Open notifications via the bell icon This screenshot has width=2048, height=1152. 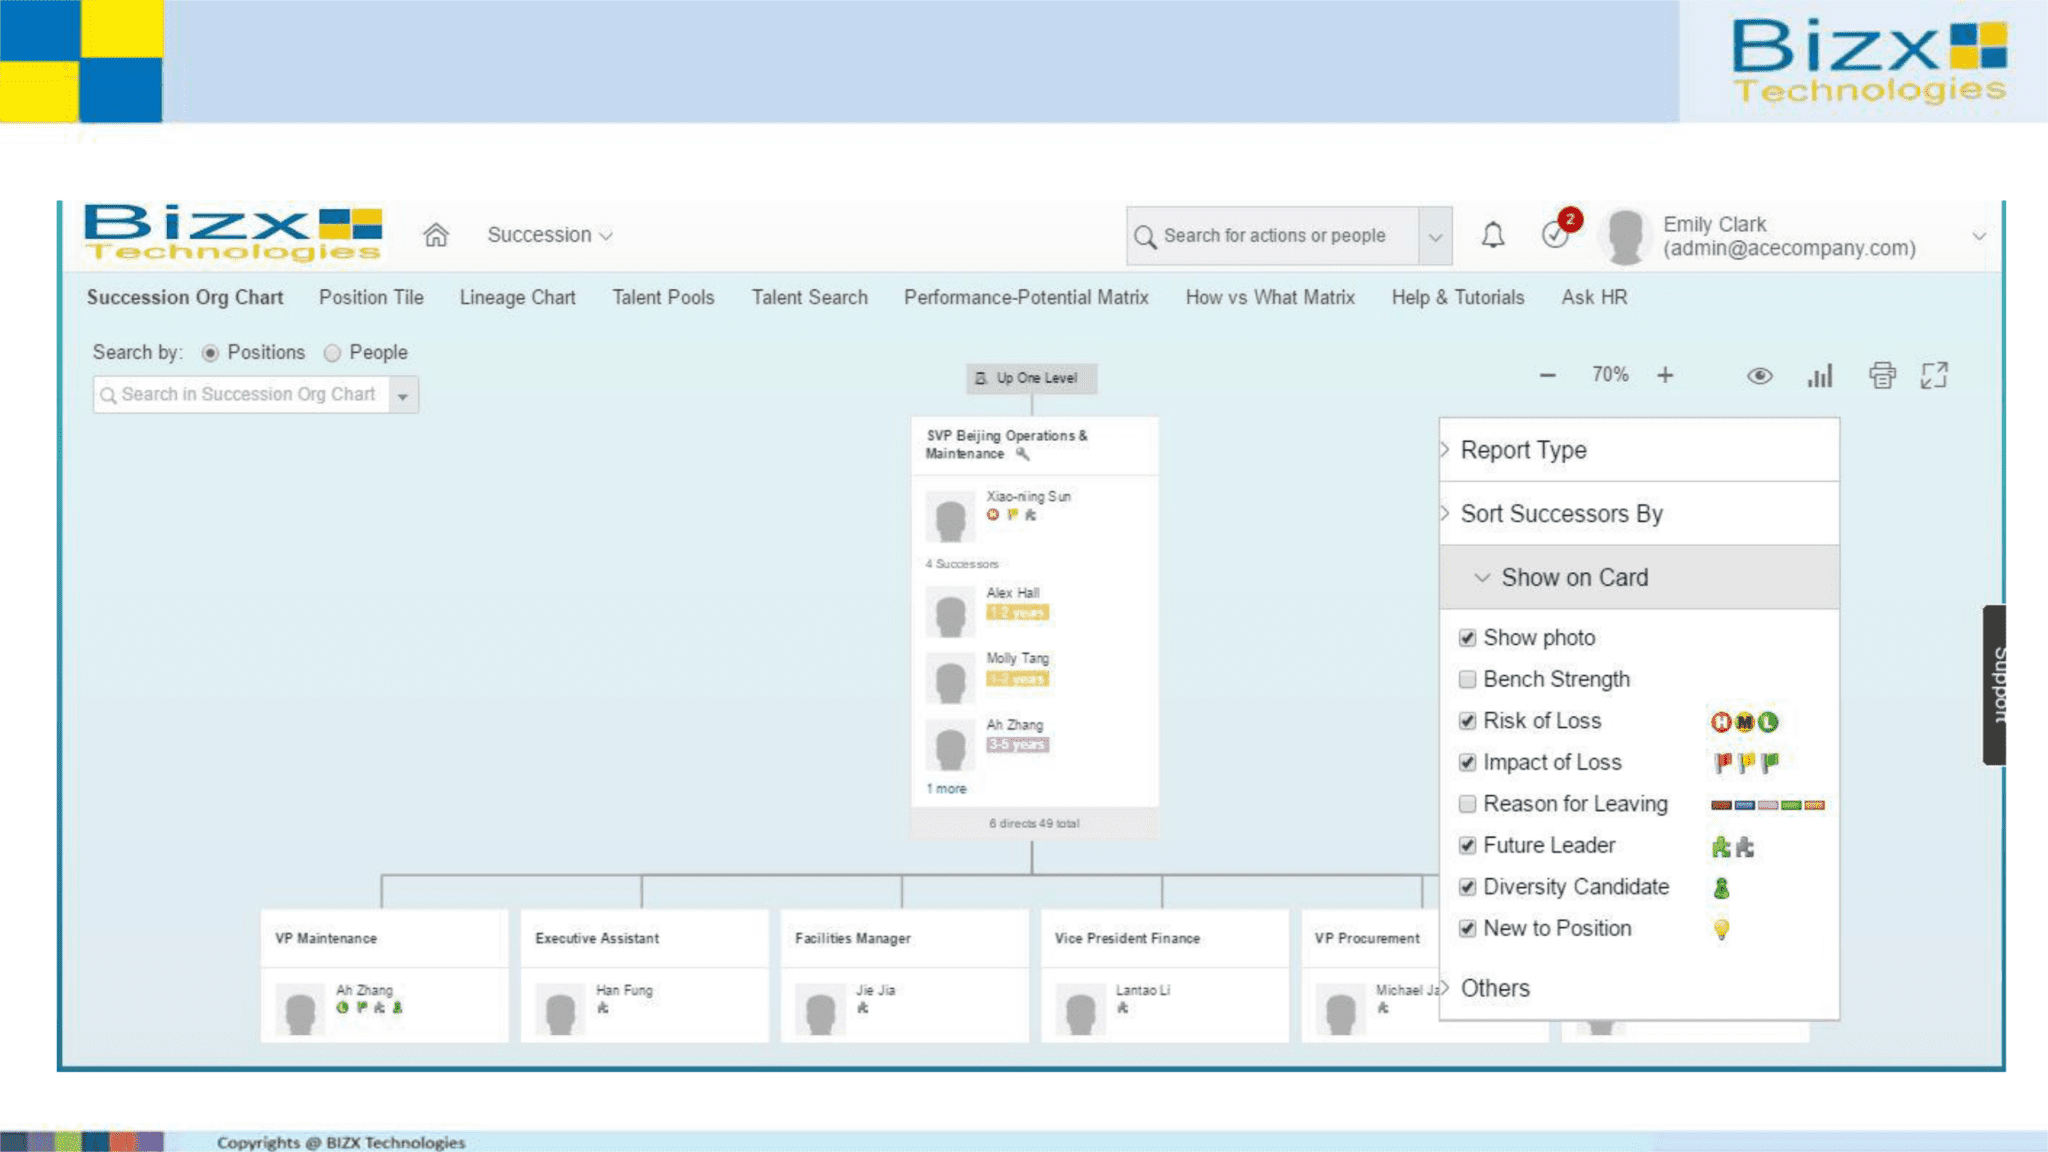click(x=1492, y=234)
